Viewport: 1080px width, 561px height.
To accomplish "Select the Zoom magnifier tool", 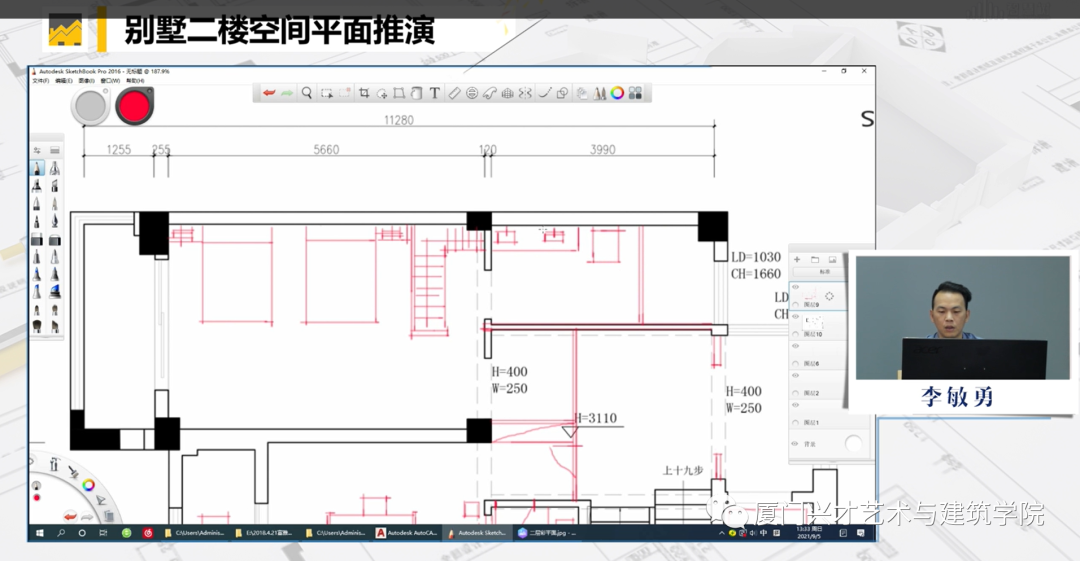I will (307, 93).
